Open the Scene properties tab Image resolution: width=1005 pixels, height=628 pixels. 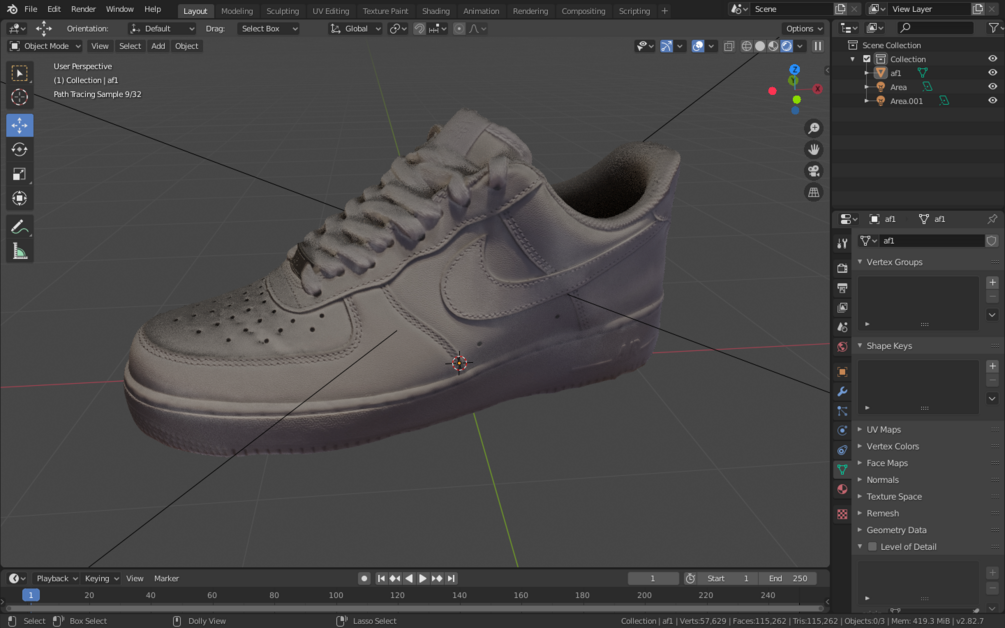click(x=842, y=327)
